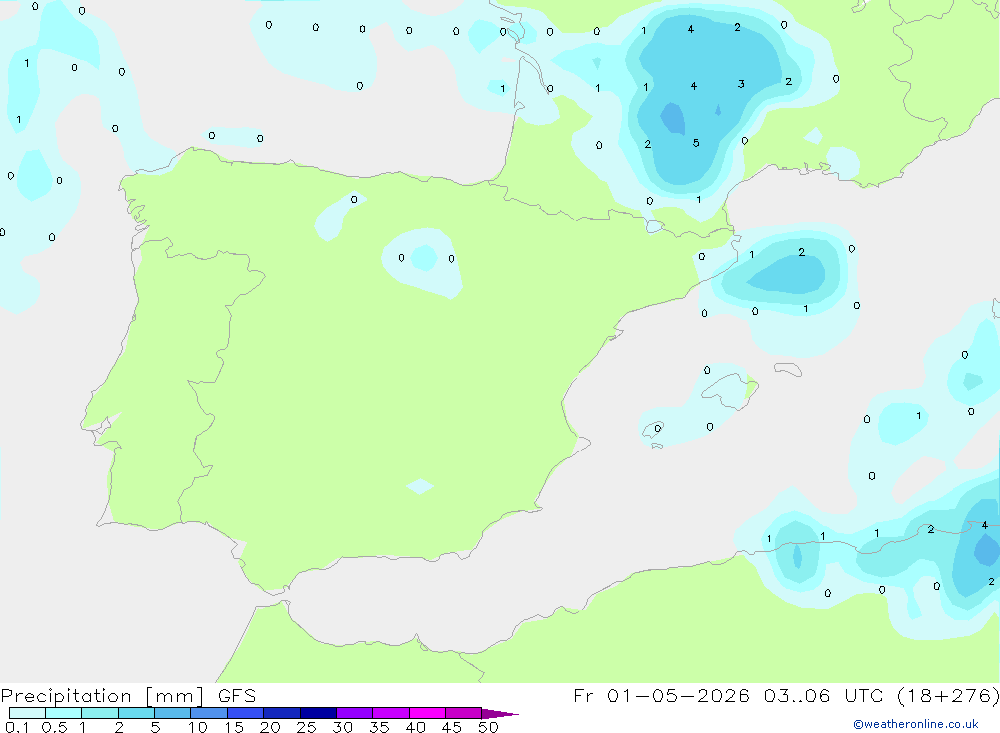The height and width of the screenshot is (733, 1000).
Task: Click the 'Fr 01-05-2026 03..06 UTC (18+276)' timestamp
Action: pos(786,695)
